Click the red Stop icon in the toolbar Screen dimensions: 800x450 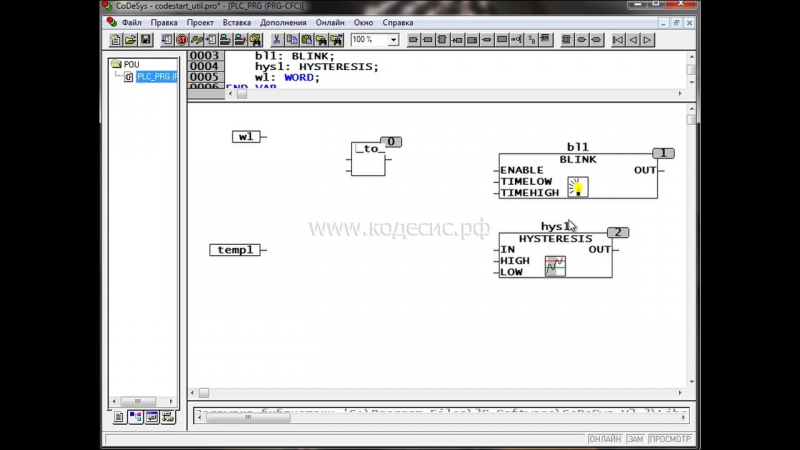[x=182, y=40]
